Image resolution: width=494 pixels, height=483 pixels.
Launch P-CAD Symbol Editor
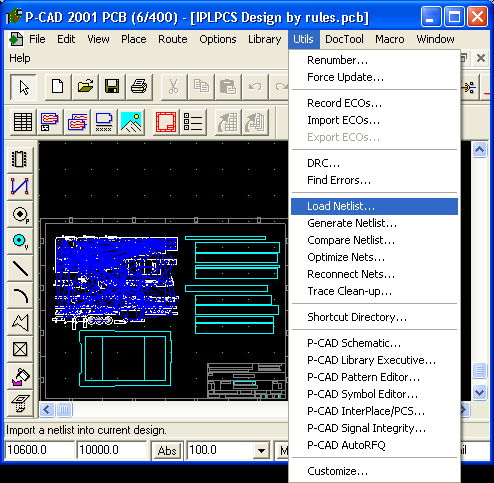pos(374,394)
